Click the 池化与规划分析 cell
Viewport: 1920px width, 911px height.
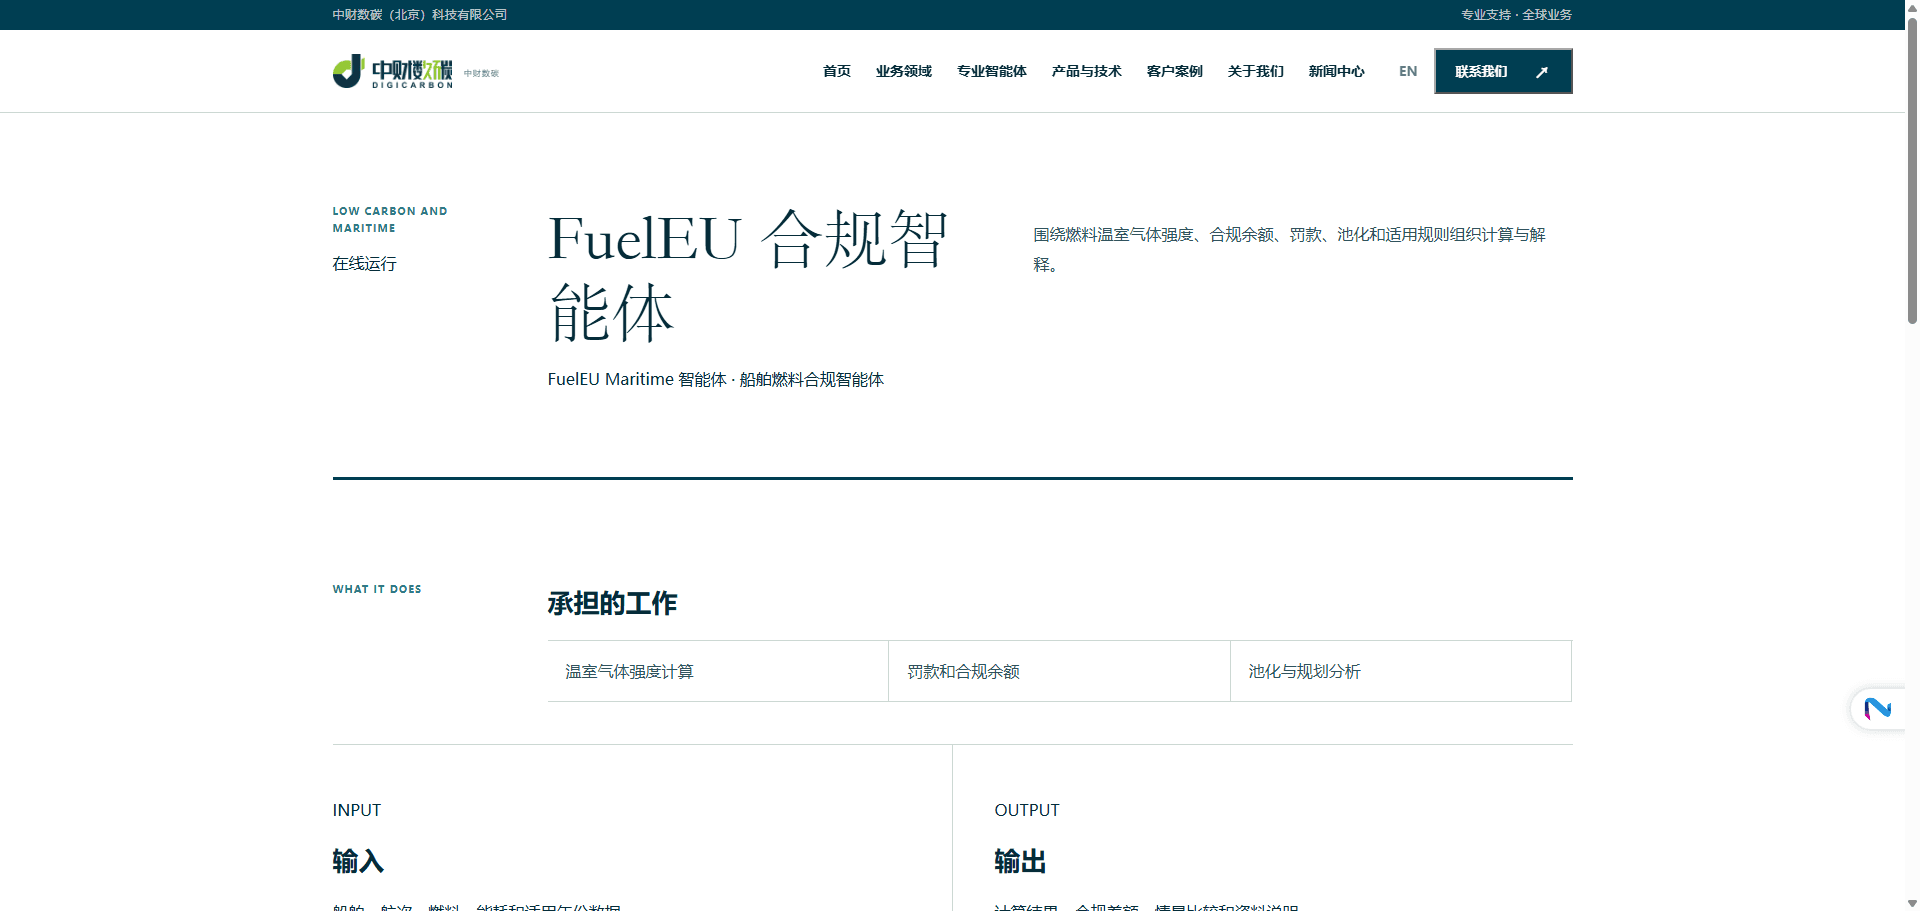coord(1401,671)
